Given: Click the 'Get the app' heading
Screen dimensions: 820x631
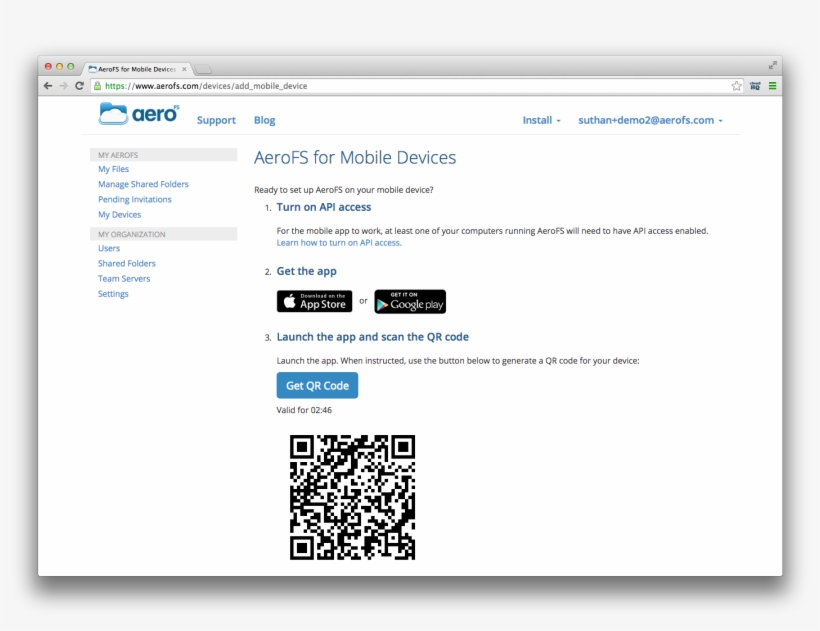Looking at the screenshot, I should point(306,271).
